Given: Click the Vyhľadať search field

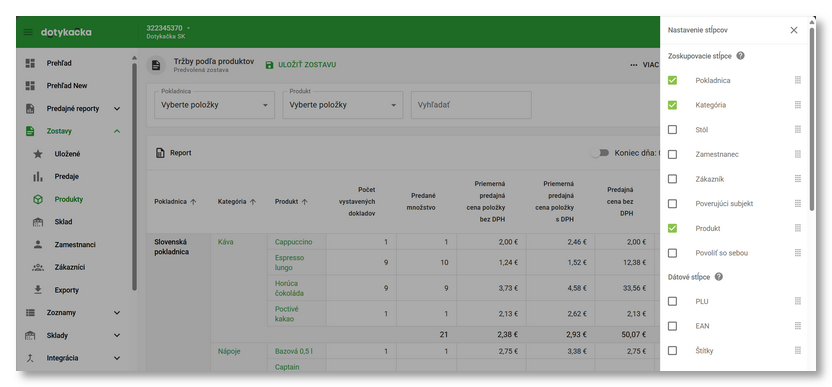Looking at the screenshot, I should 471,105.
